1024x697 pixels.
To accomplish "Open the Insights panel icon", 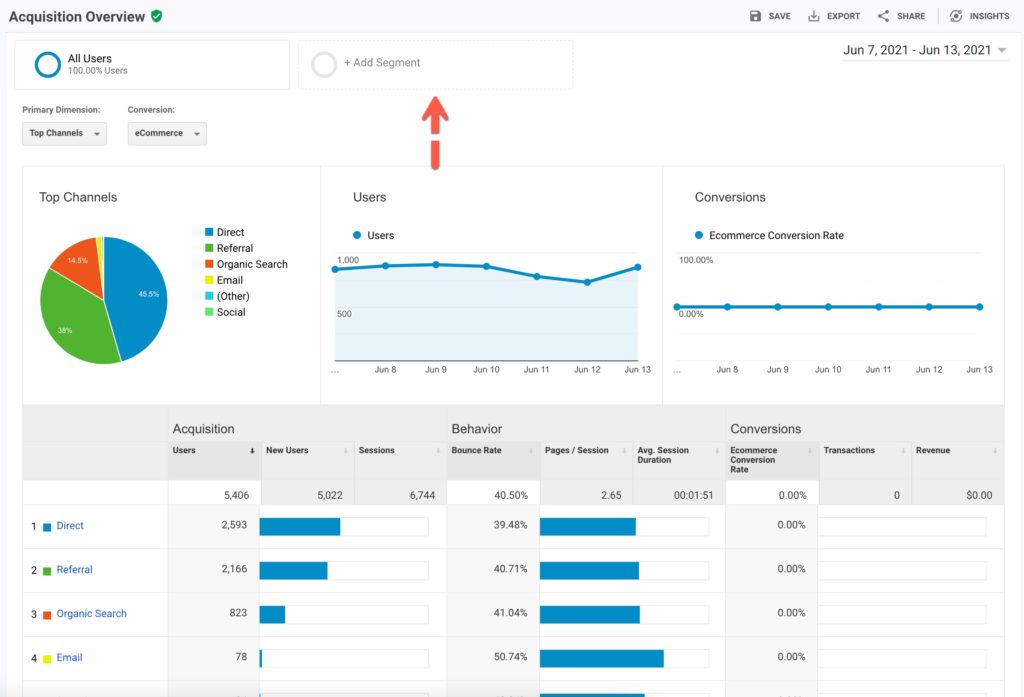I will click(x=956, y=16).
